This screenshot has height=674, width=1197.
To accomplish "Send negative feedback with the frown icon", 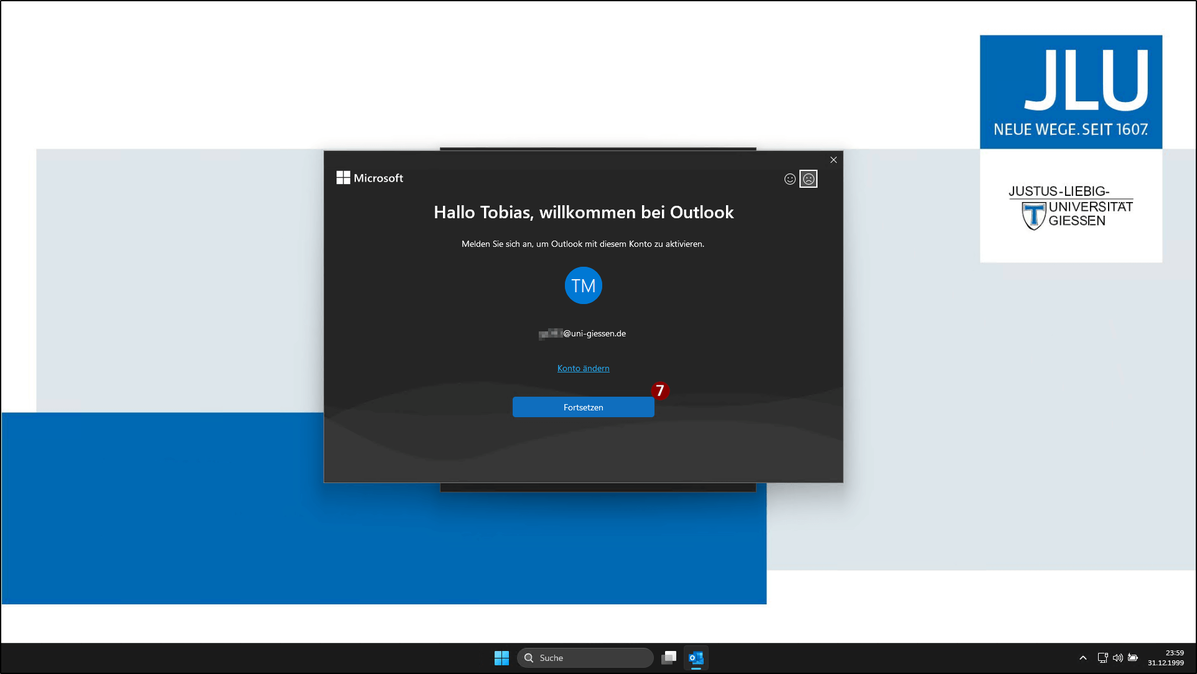I will (x=808, y=179).
